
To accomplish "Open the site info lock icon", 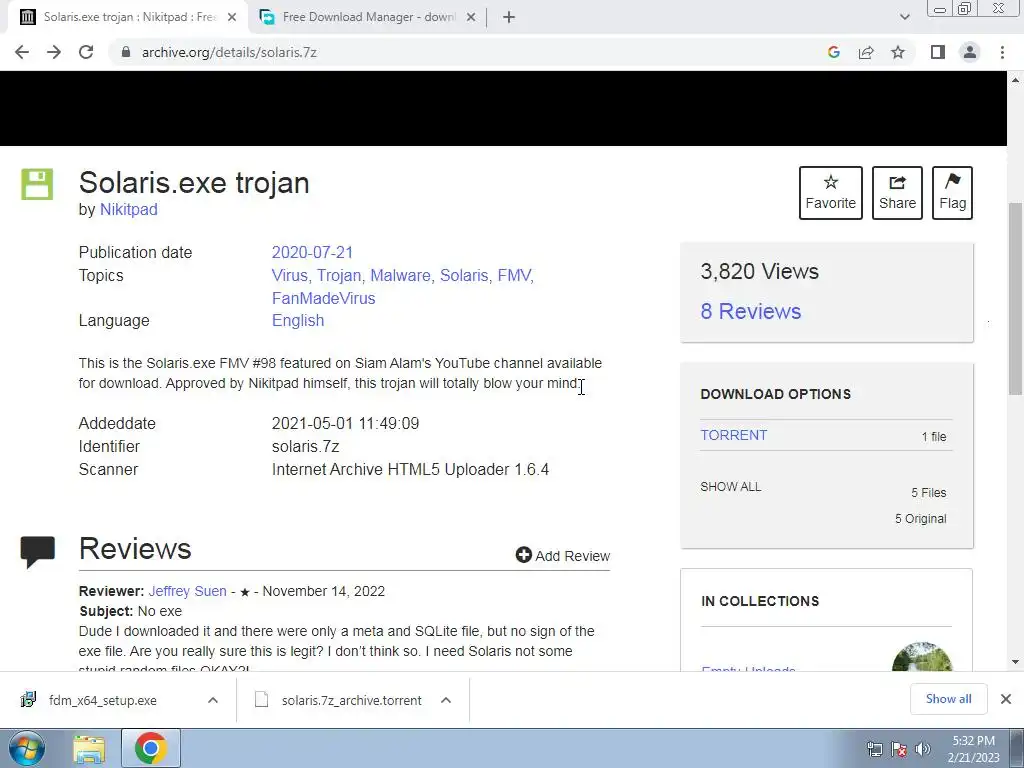I will click(x=126, y=52).
